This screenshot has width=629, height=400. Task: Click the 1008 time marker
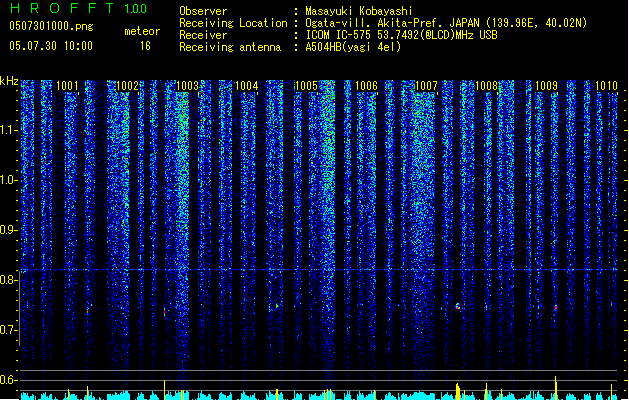(486, 86)
